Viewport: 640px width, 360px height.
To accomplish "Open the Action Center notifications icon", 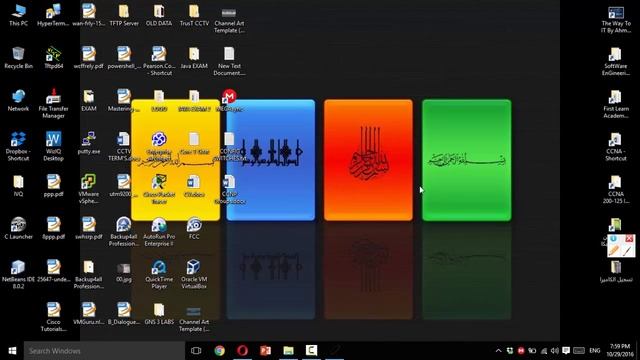I will [x=566, y=351].
